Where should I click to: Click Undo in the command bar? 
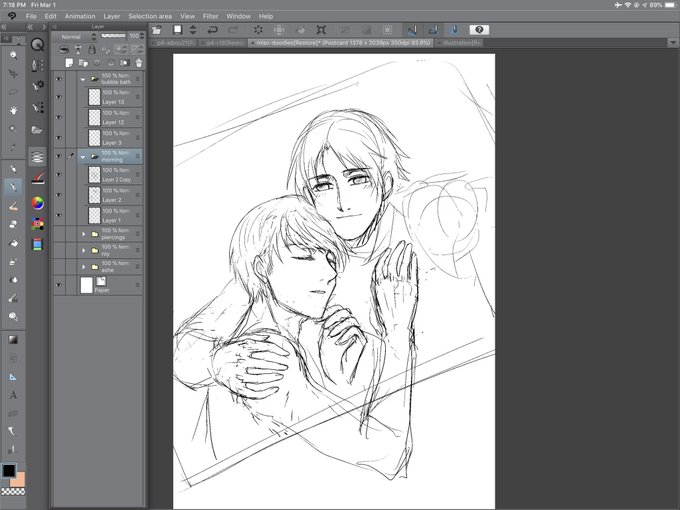click(x=212, y=29)
